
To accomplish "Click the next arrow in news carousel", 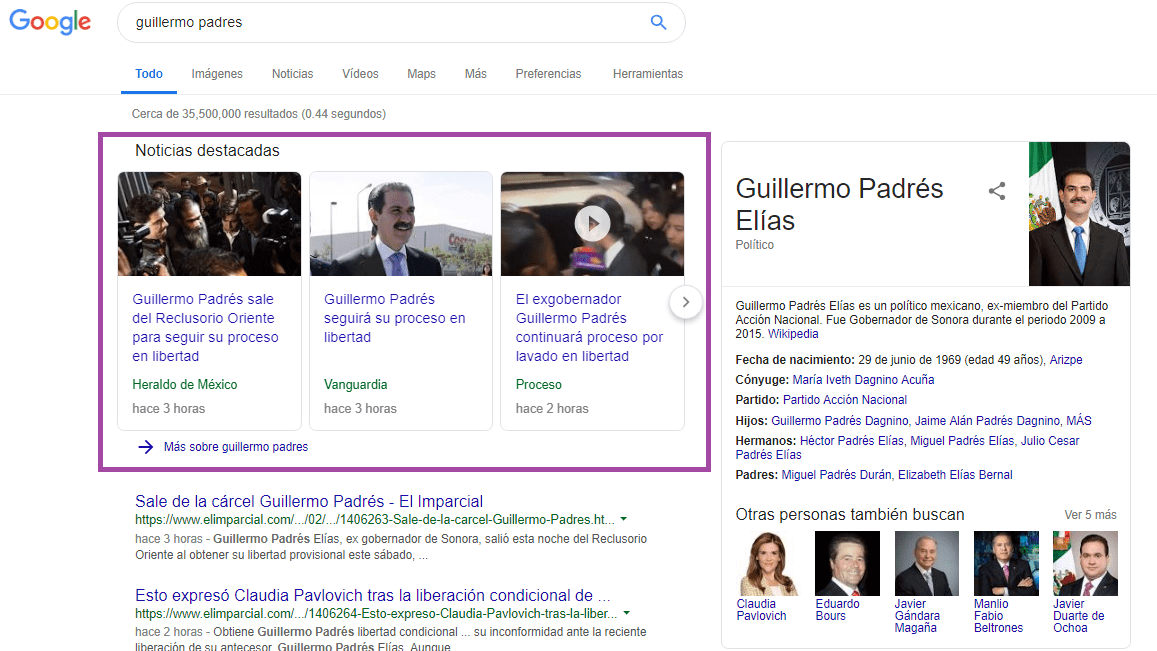I will coord(686,302).
